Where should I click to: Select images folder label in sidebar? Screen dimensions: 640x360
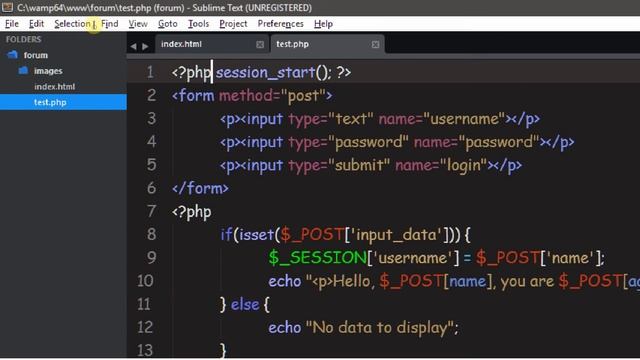pos(48,71)
